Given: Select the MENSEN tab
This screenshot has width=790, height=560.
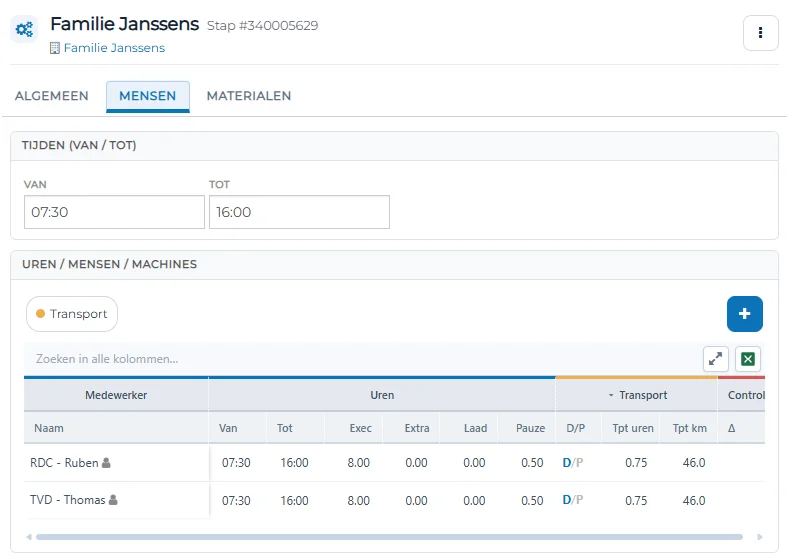Looking at the screenshot, I should pyautogui.click(x=148, y=96).
